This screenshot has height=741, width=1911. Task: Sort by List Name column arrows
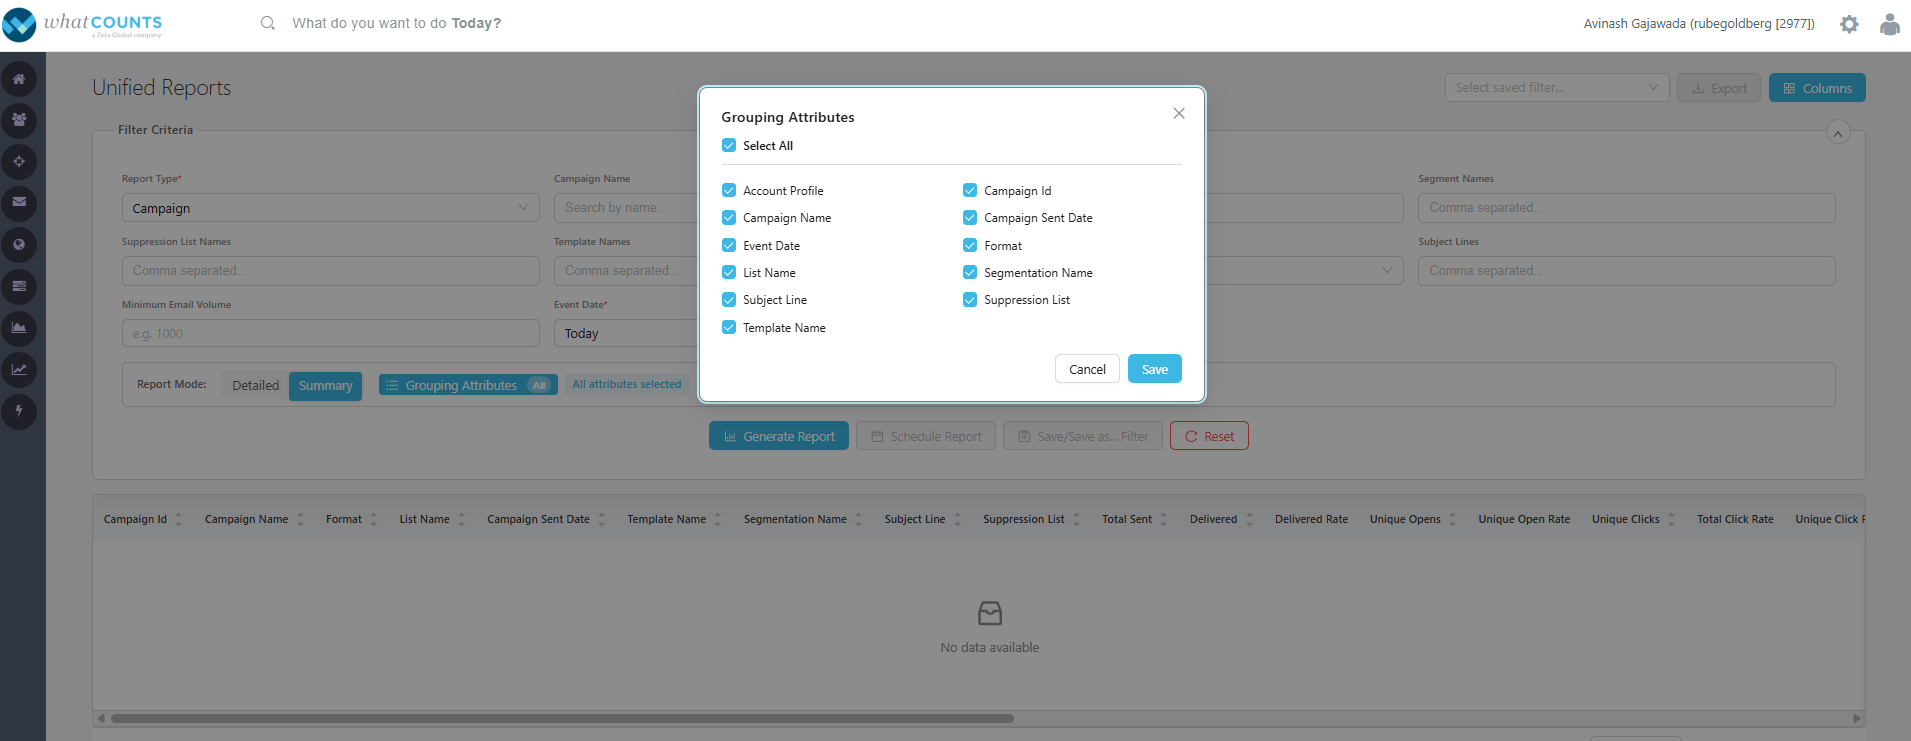click(461, 519)
